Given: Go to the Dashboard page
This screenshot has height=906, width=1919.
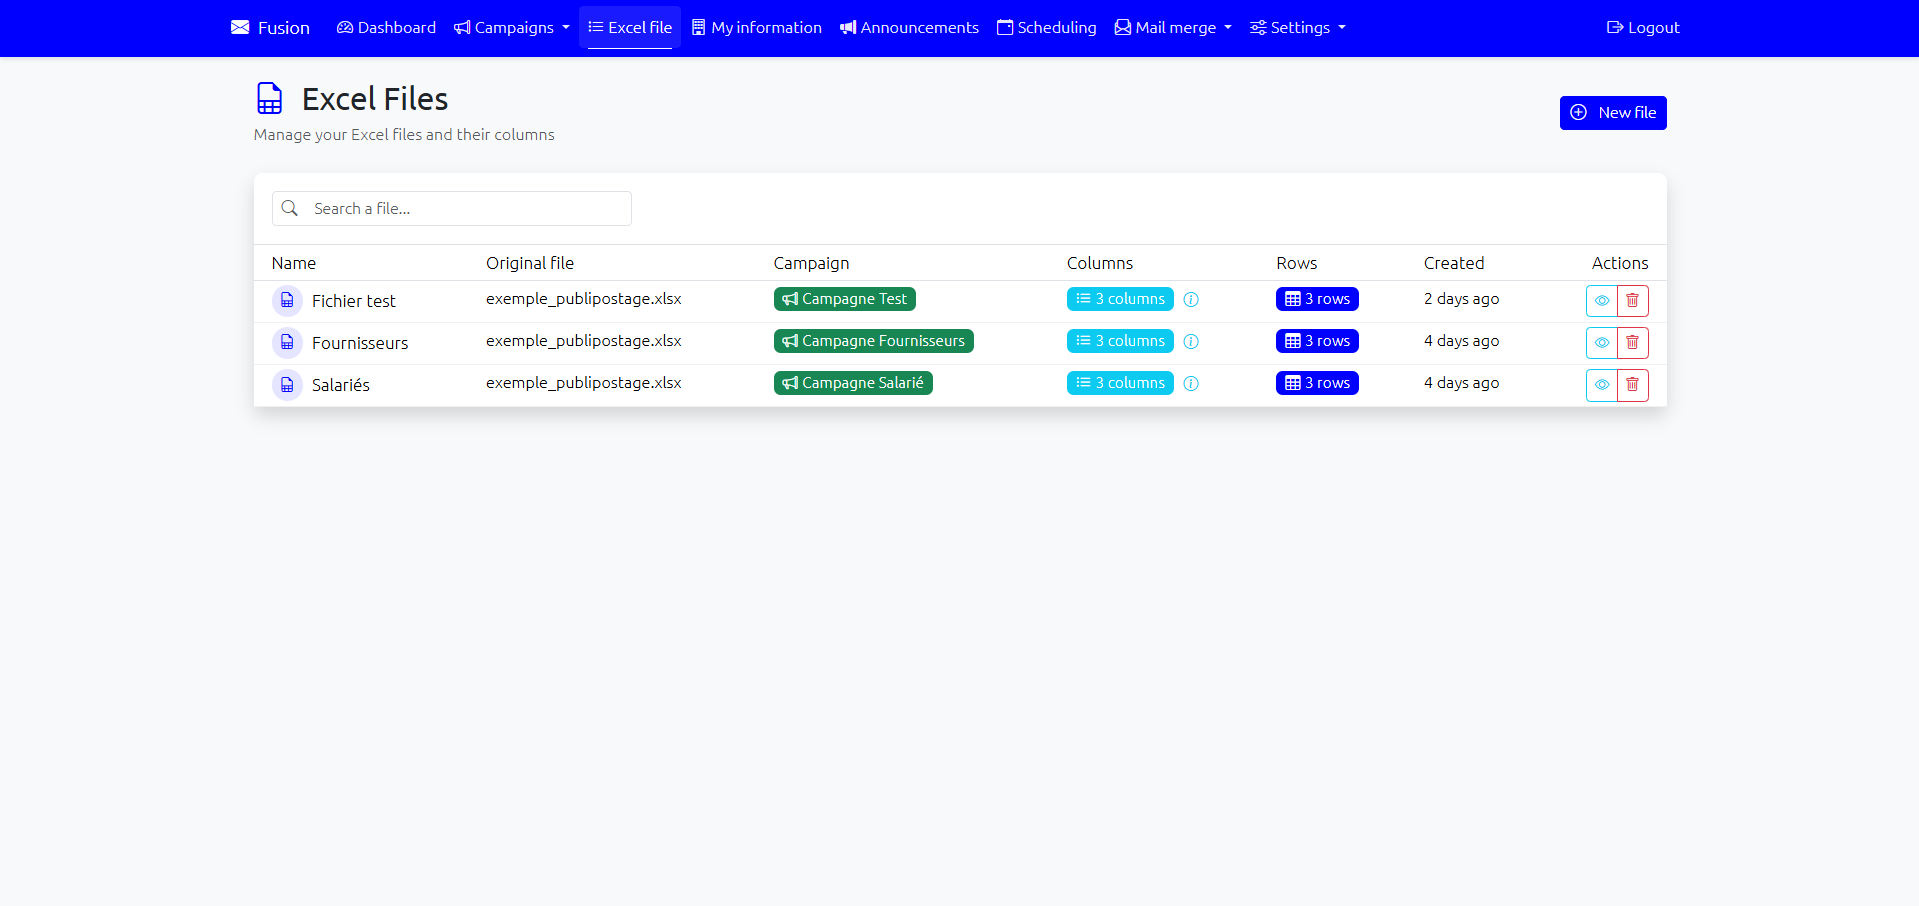Looking at the screenshot, I should pyautogui.click(x=386, y=28).
